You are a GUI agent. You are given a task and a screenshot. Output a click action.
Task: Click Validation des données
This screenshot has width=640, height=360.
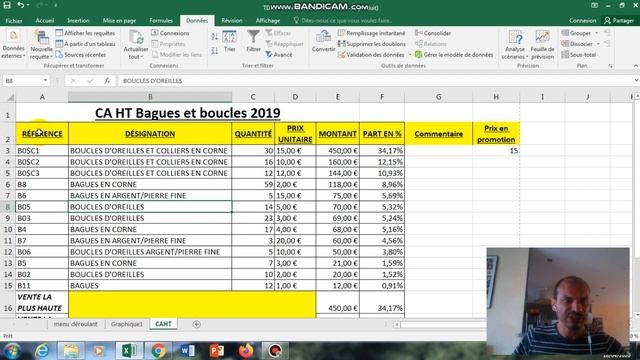tap(371, 54)
